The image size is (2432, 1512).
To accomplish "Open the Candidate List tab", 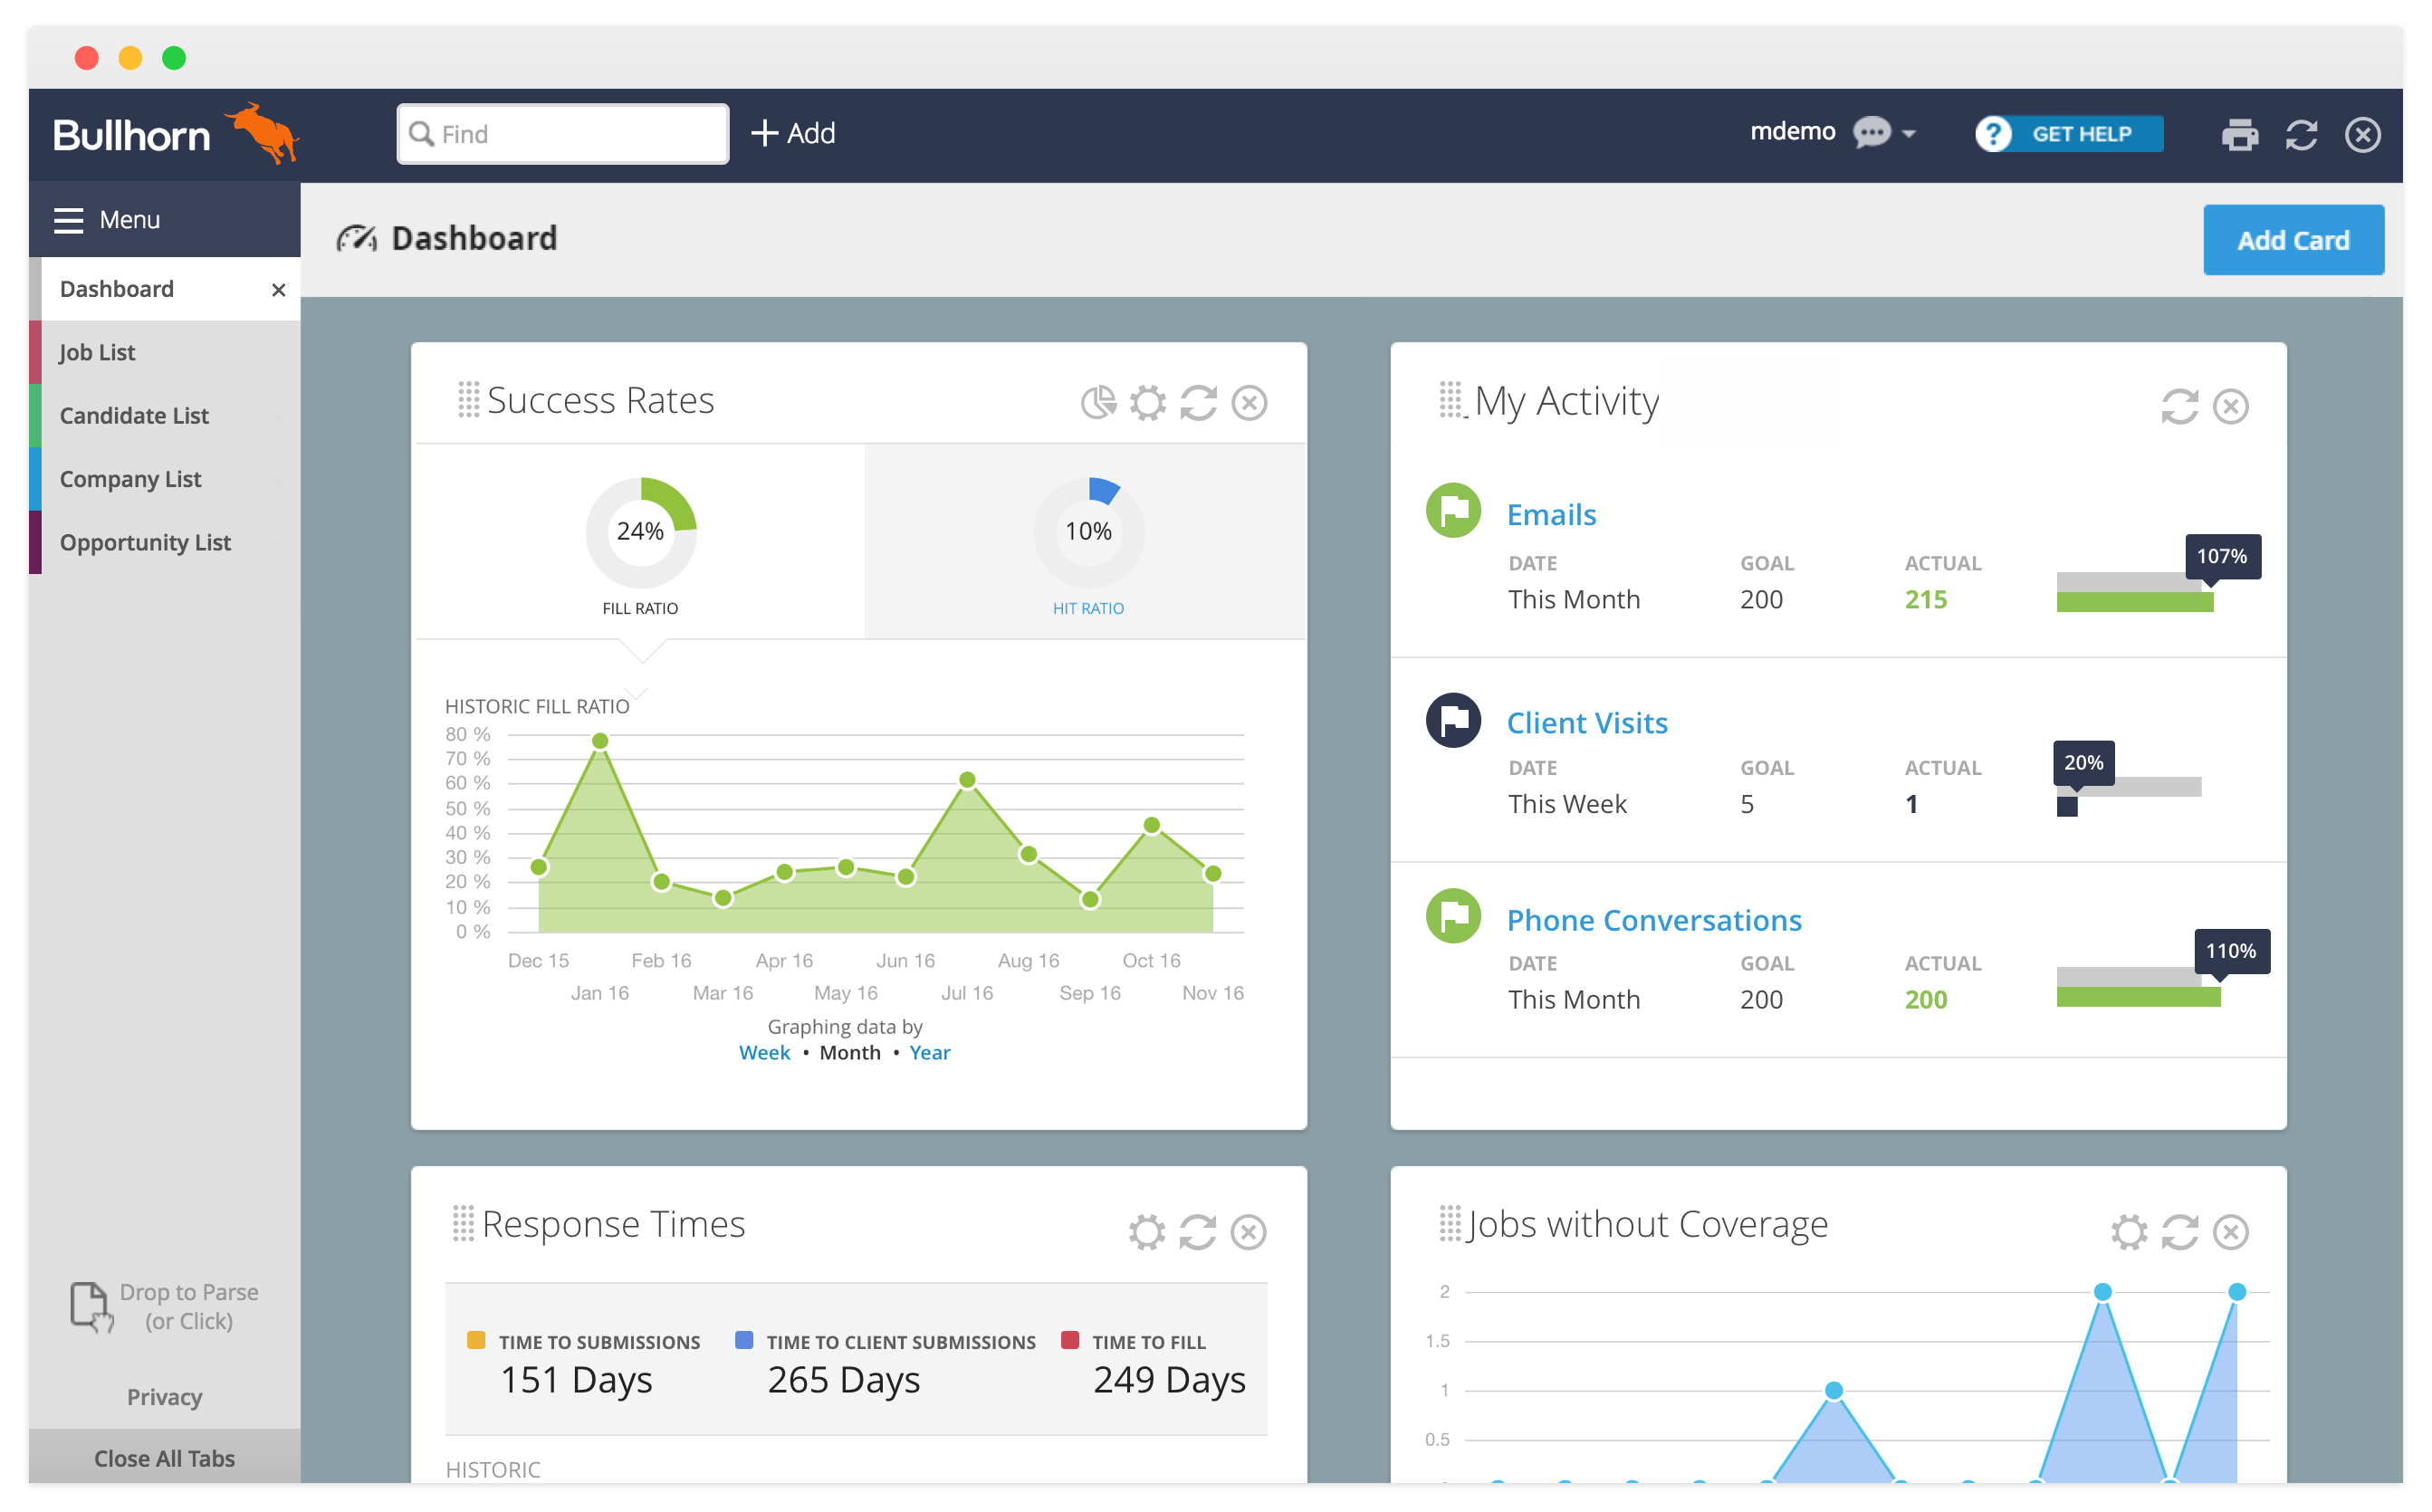I will 134,416.
